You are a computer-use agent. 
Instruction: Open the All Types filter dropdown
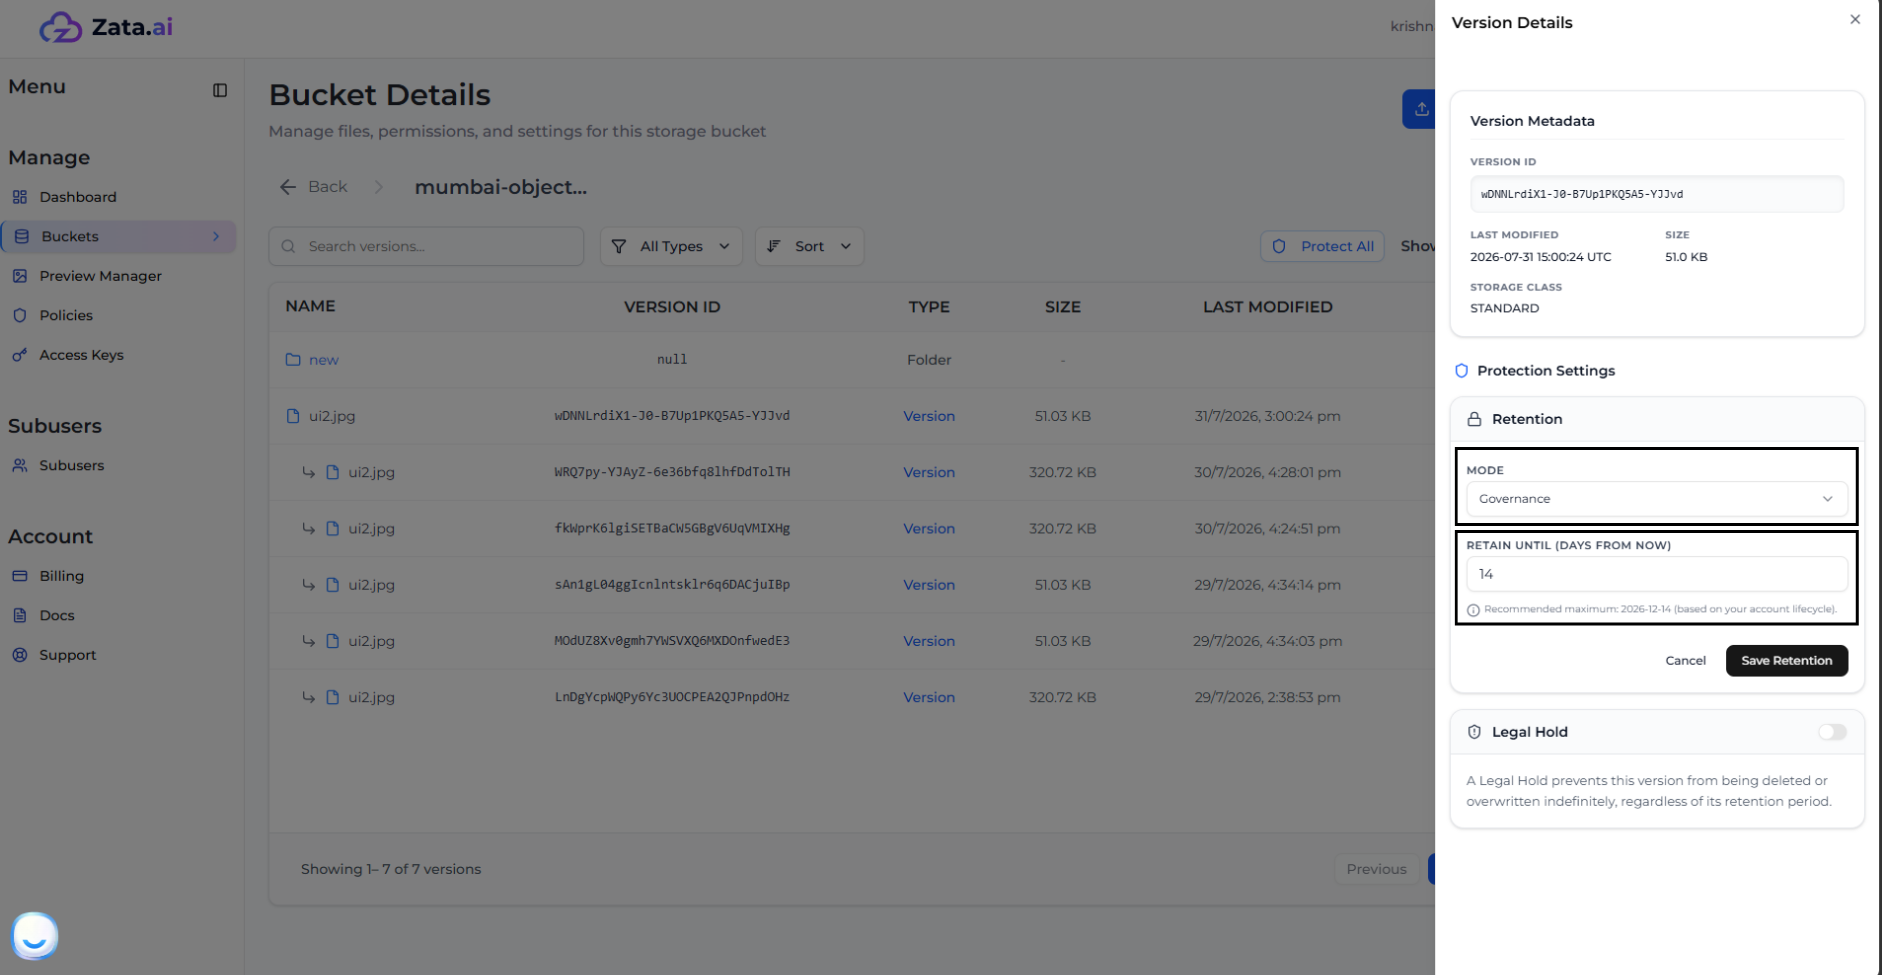[671, 246]
